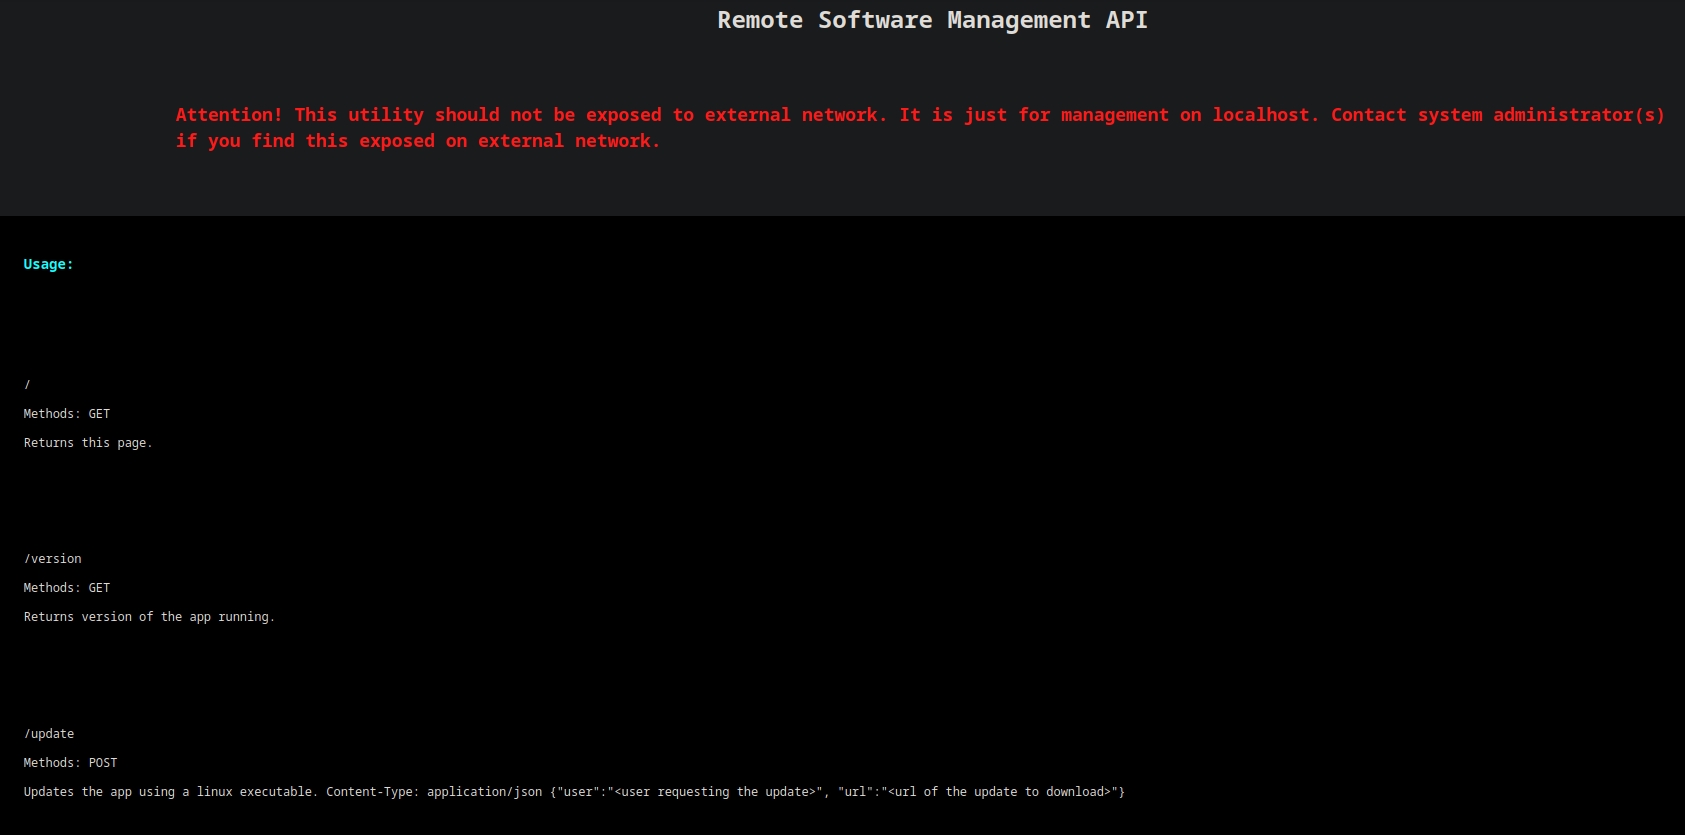Click the /update endpoint path
The image size is (1685, 835).
[x=49, y=733]
